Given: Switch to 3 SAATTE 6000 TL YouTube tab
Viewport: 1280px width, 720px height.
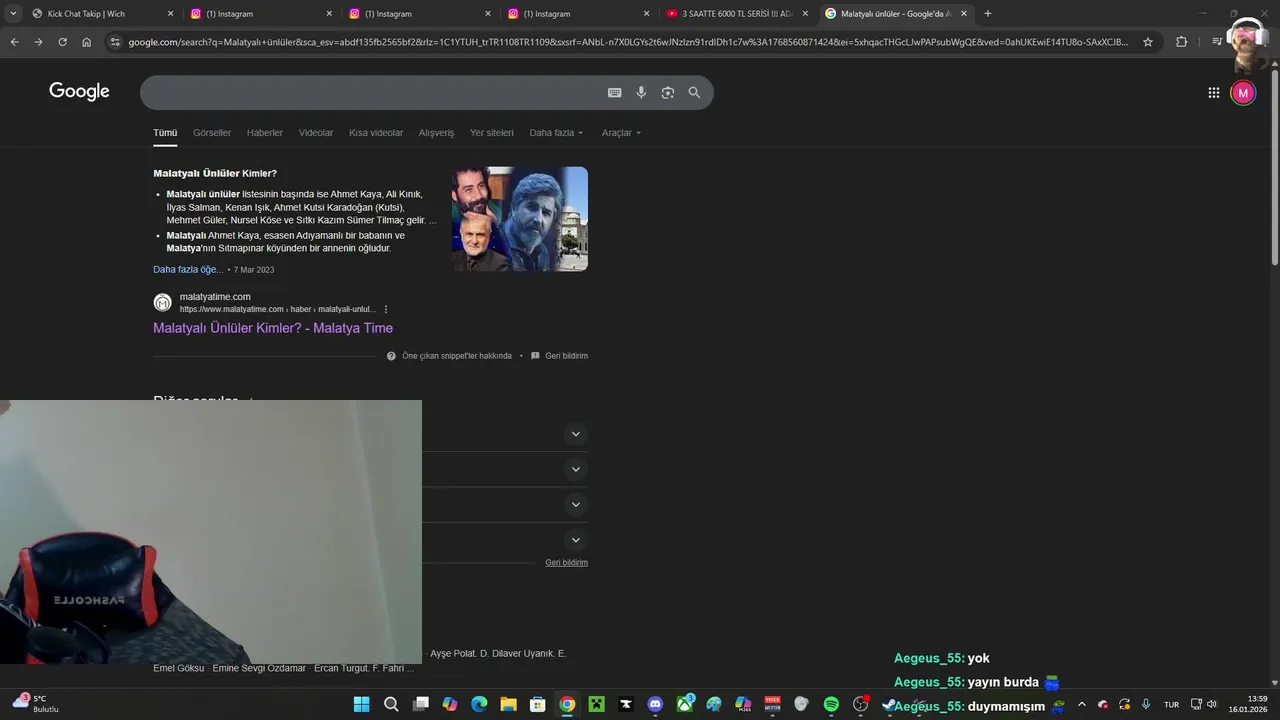Looking at the screenshot, I should tap(735, 14).
